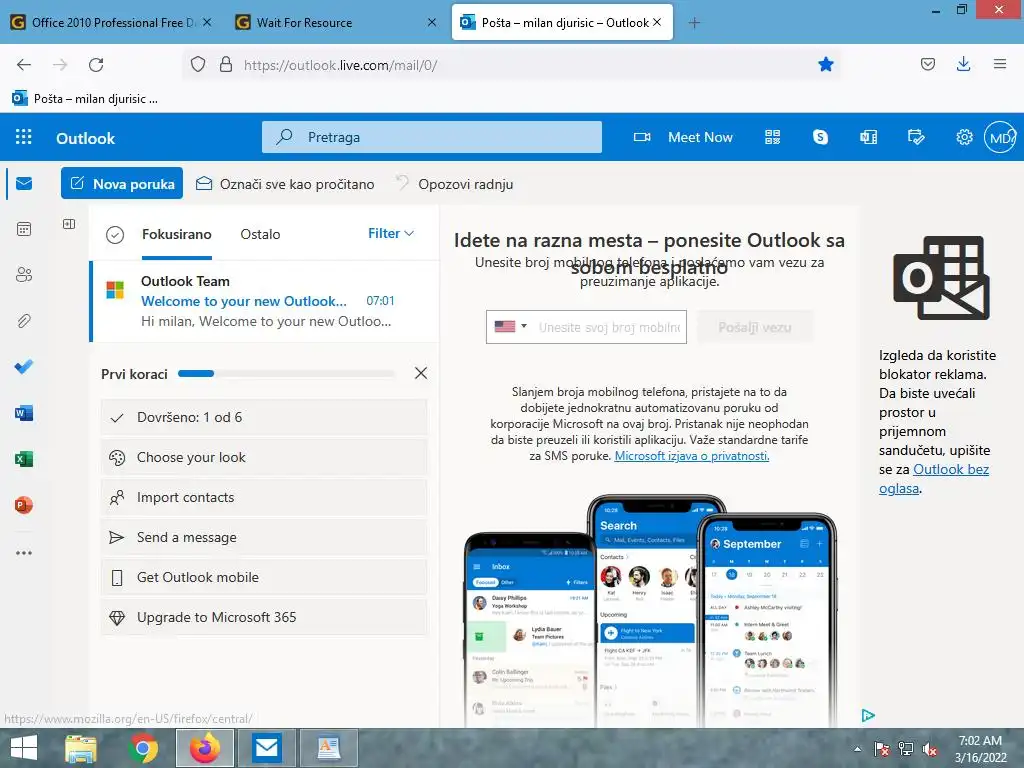Open the Firefox Downloads arrow icon

[x=963, y=64]
